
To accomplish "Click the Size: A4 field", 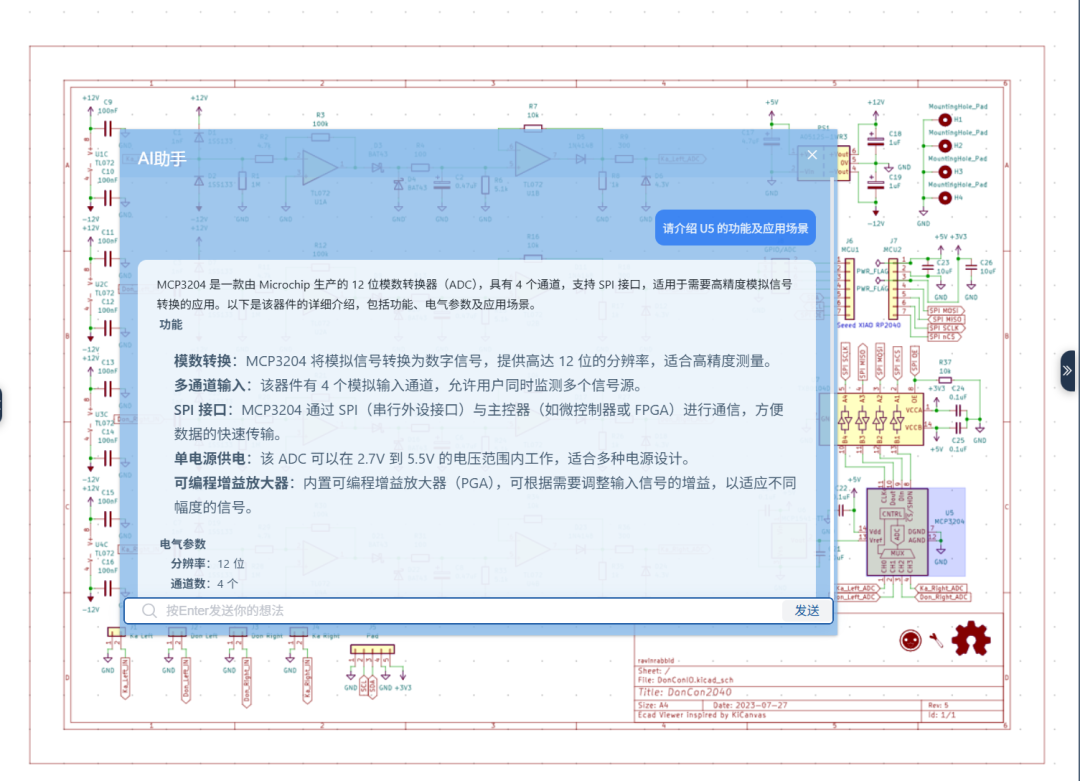I will click(654, 705).
